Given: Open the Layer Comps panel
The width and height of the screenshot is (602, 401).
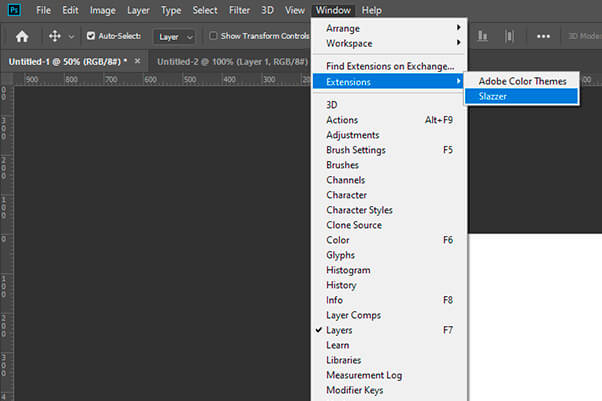Looking at the screenshot, I should (x=389, y=315).
